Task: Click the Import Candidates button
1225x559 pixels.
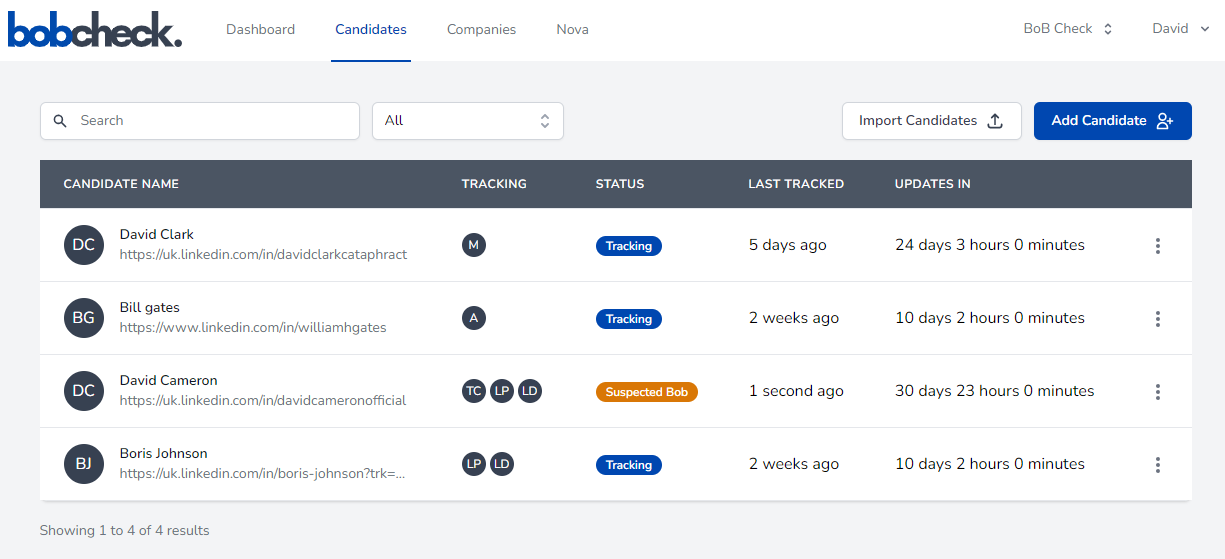Action: point(931,121)
